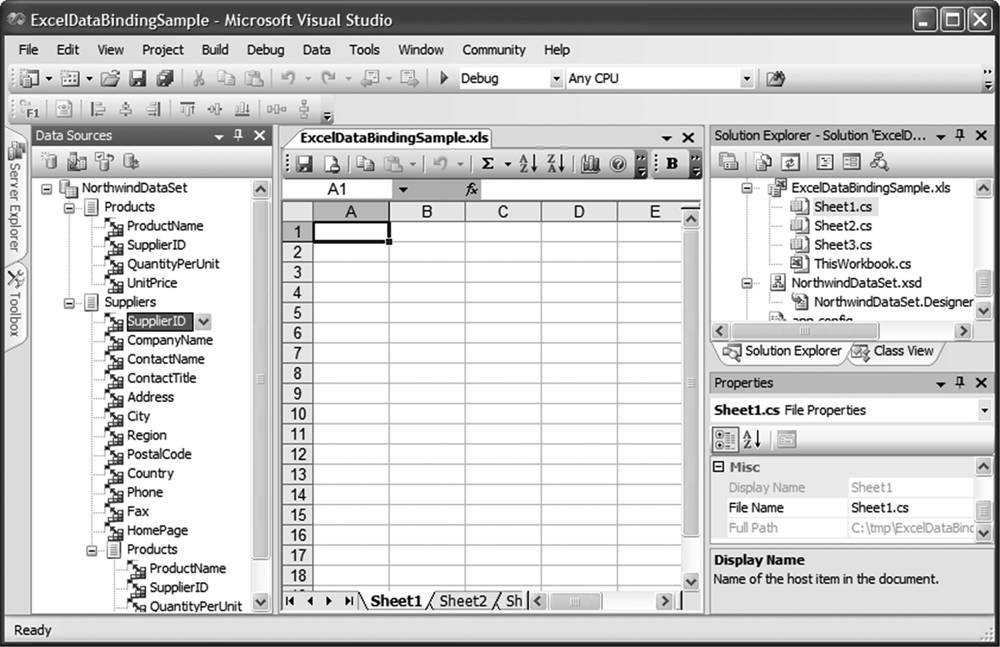Viewport: 1000px width, 647px height.
Task: Click the A1 Name Box field
Action: click(x=337, y=189)
